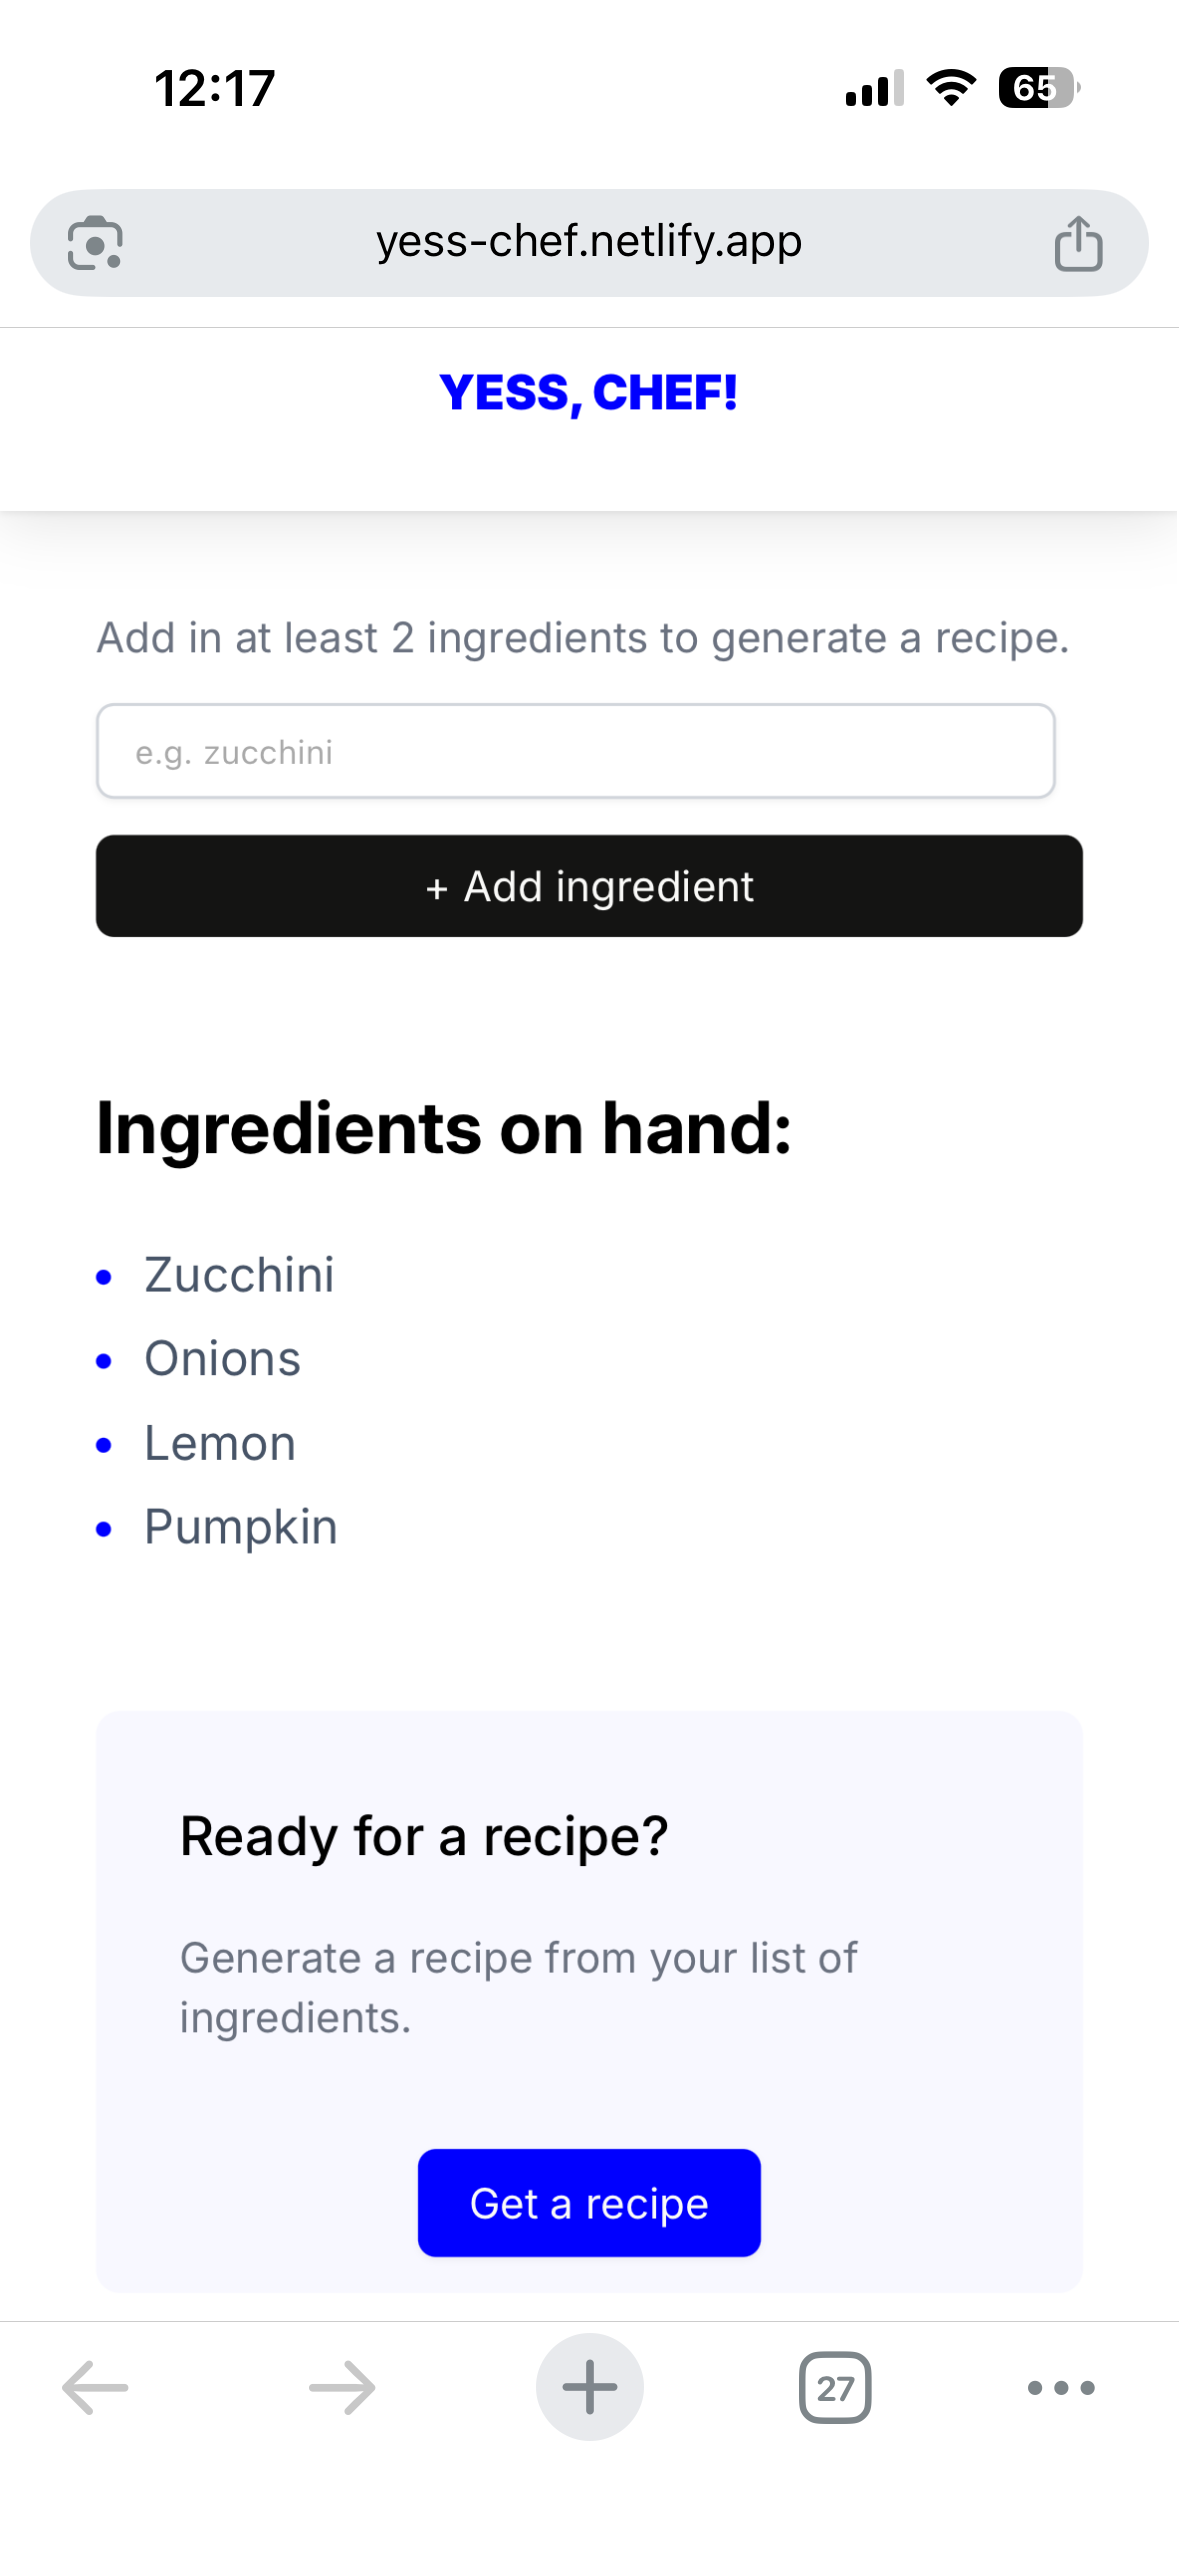Viewport: 1179px width, 2556px height.
Task: Tap the cellular signal bars icon
Action: click(874, 88)
